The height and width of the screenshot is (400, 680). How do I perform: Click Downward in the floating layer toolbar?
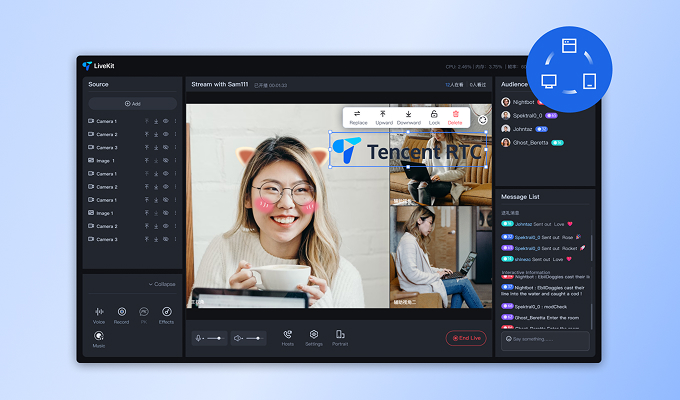click(409, 117)
